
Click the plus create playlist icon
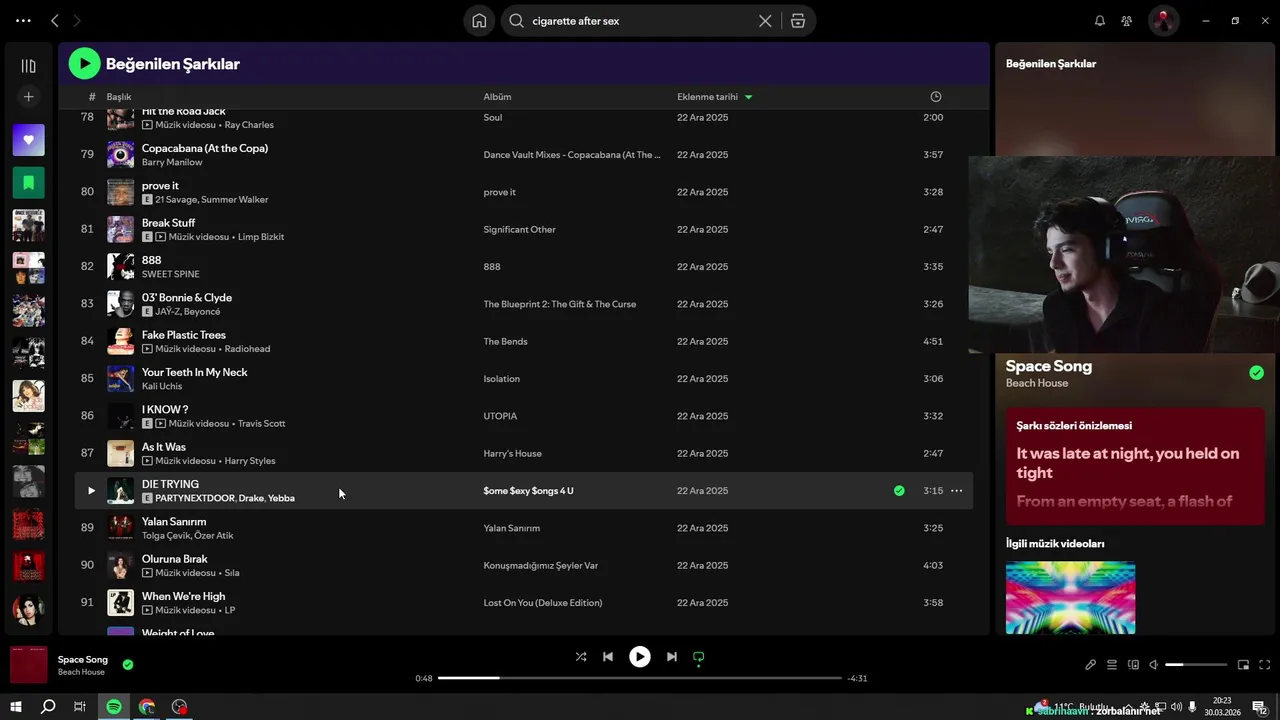click(x=28, y=97)
